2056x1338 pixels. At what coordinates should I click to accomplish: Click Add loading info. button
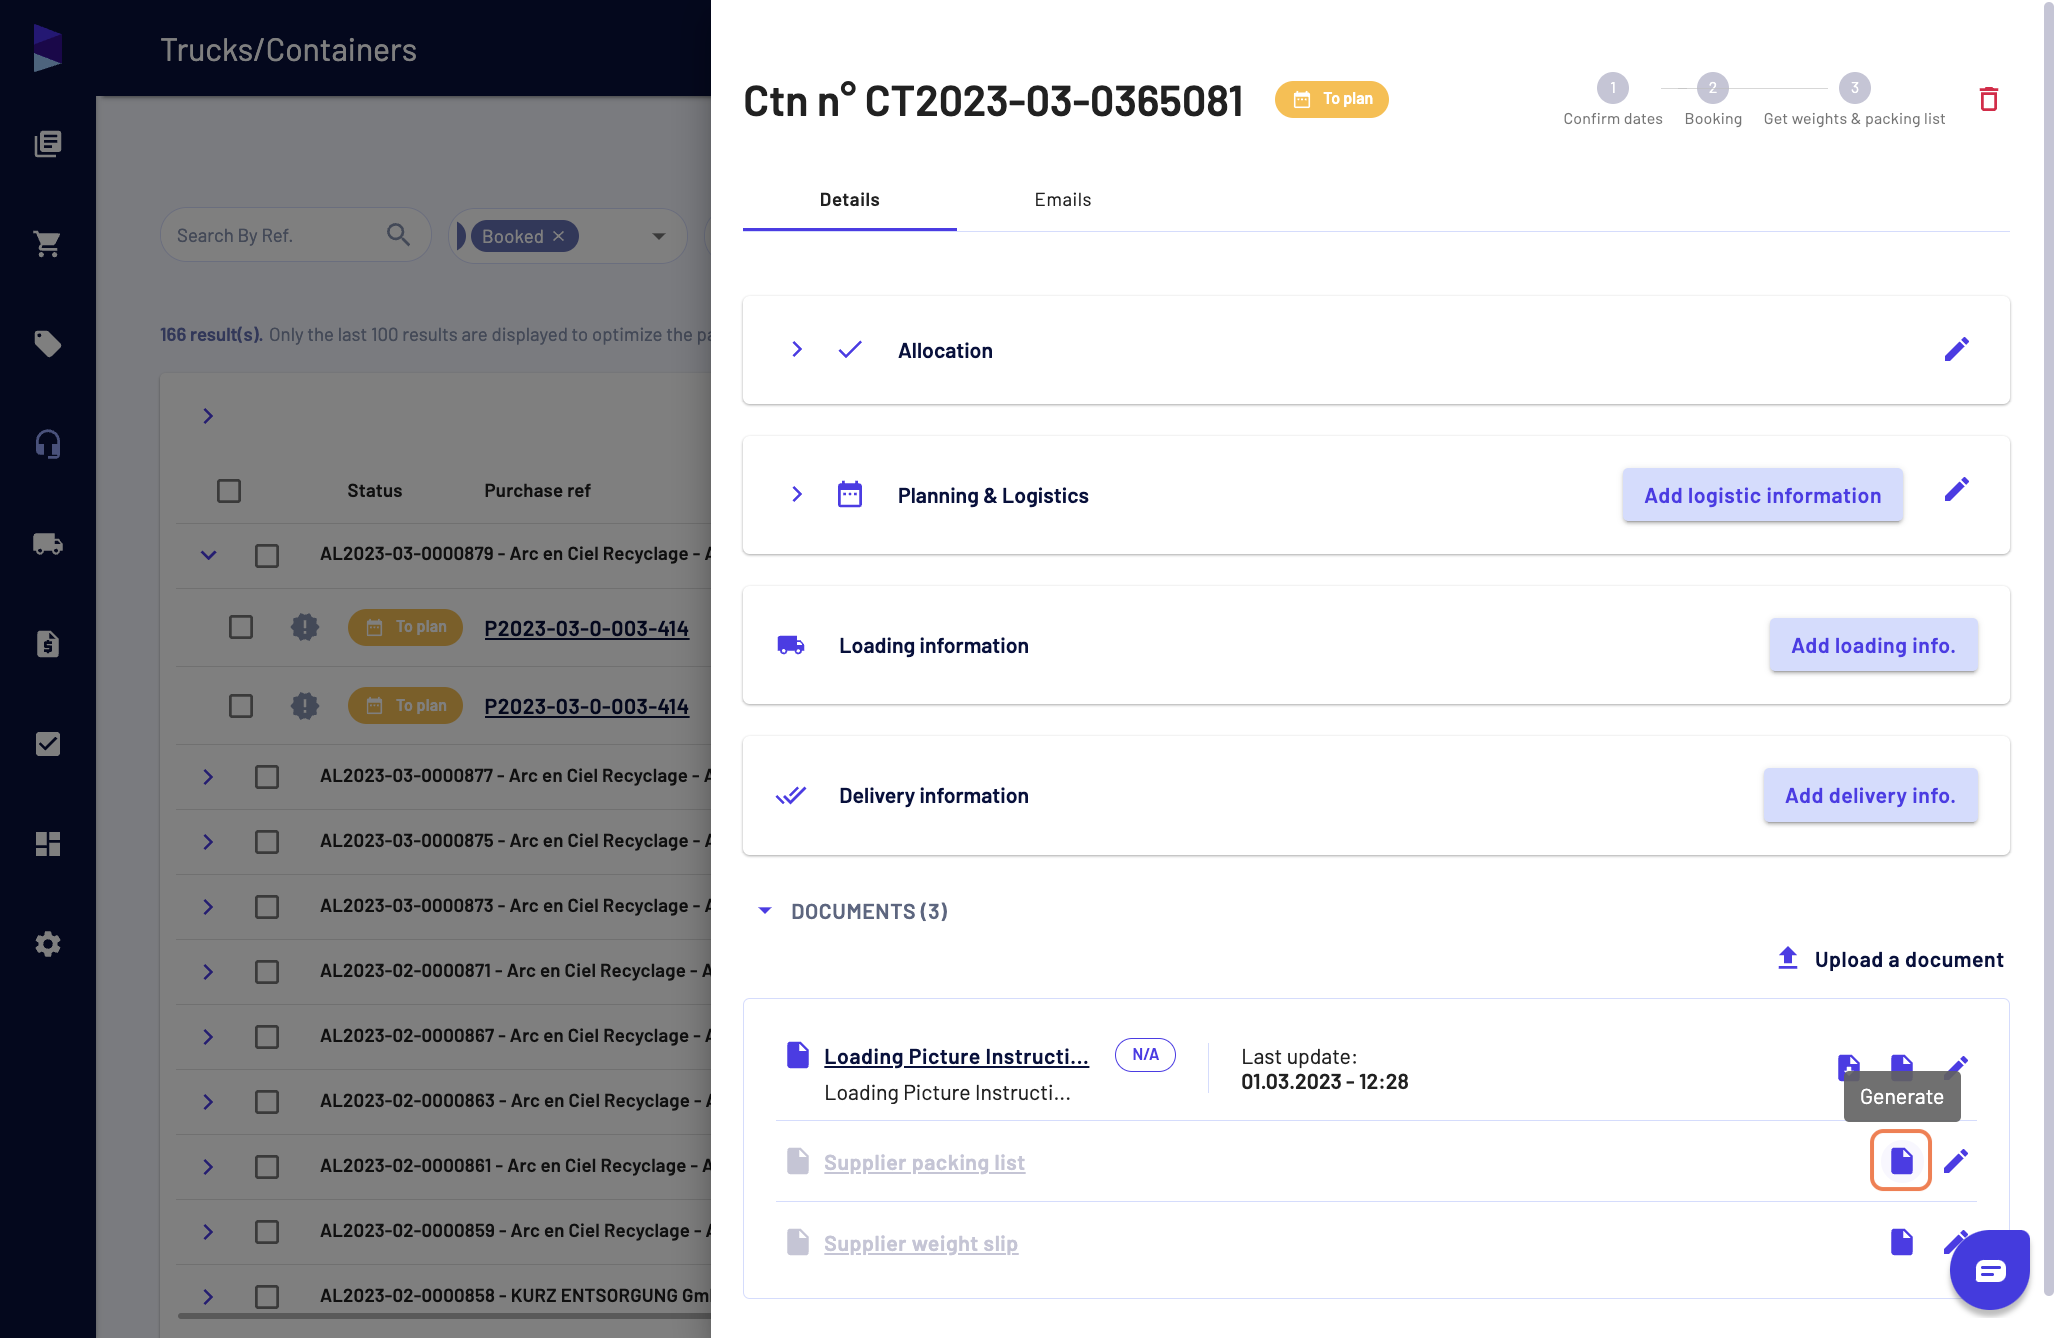1873,645
